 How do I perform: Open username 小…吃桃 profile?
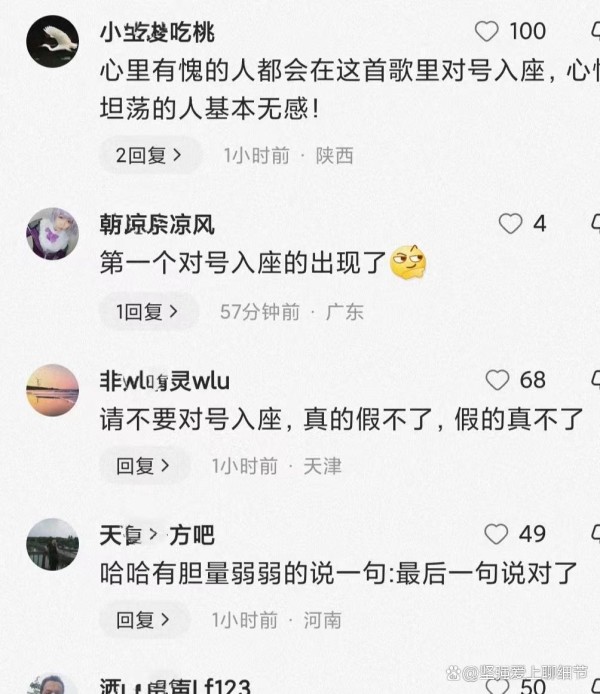(x=157, y=32)
